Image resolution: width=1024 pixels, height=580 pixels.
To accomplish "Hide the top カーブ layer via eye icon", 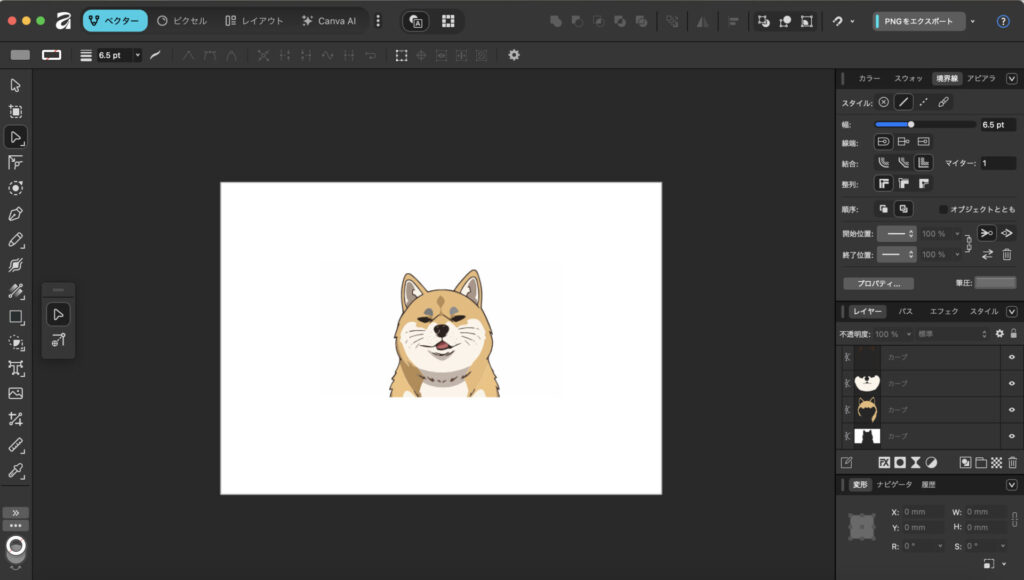I will [x=1011, y=357].
